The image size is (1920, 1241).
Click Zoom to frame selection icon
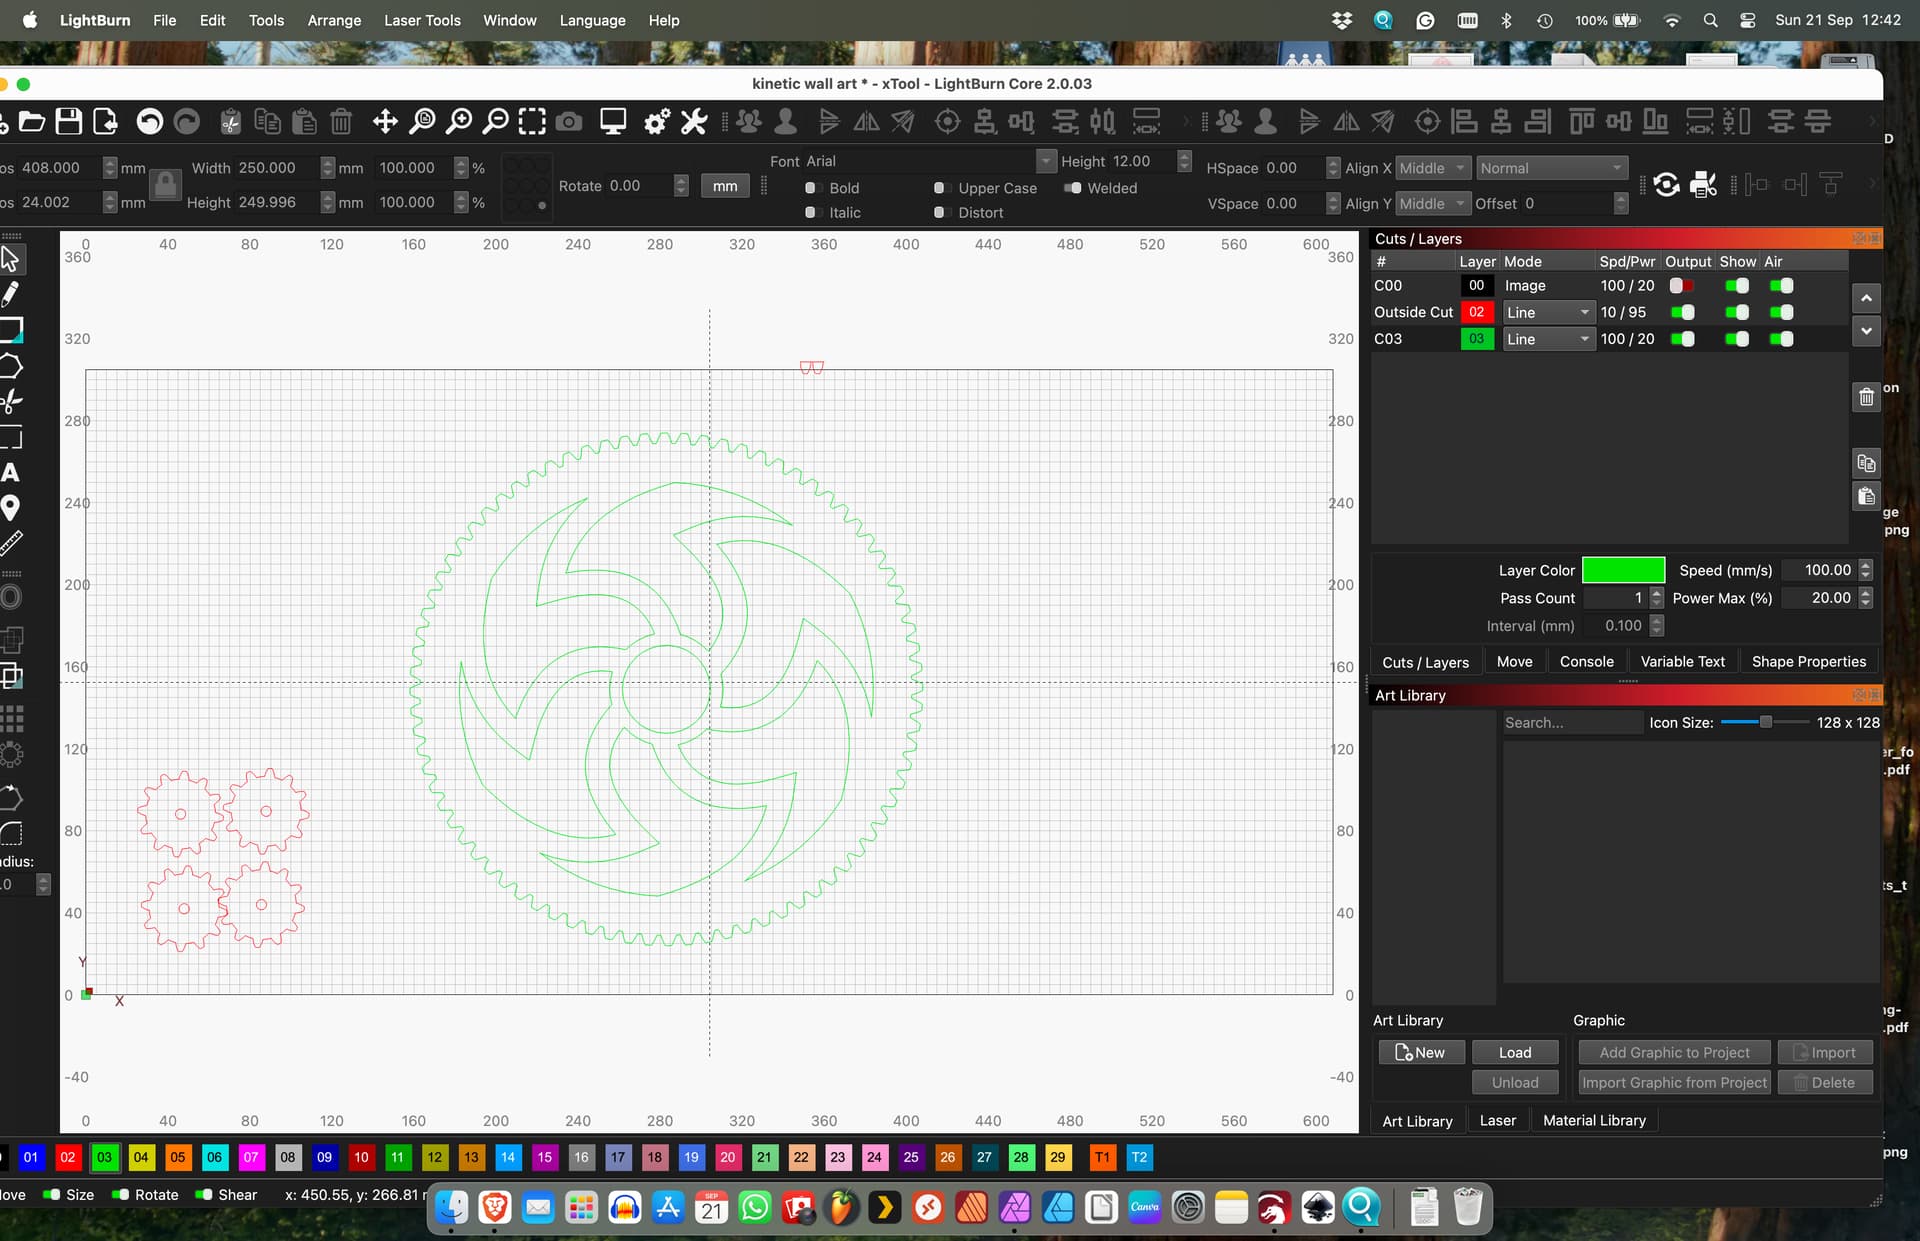coord(532,122)
